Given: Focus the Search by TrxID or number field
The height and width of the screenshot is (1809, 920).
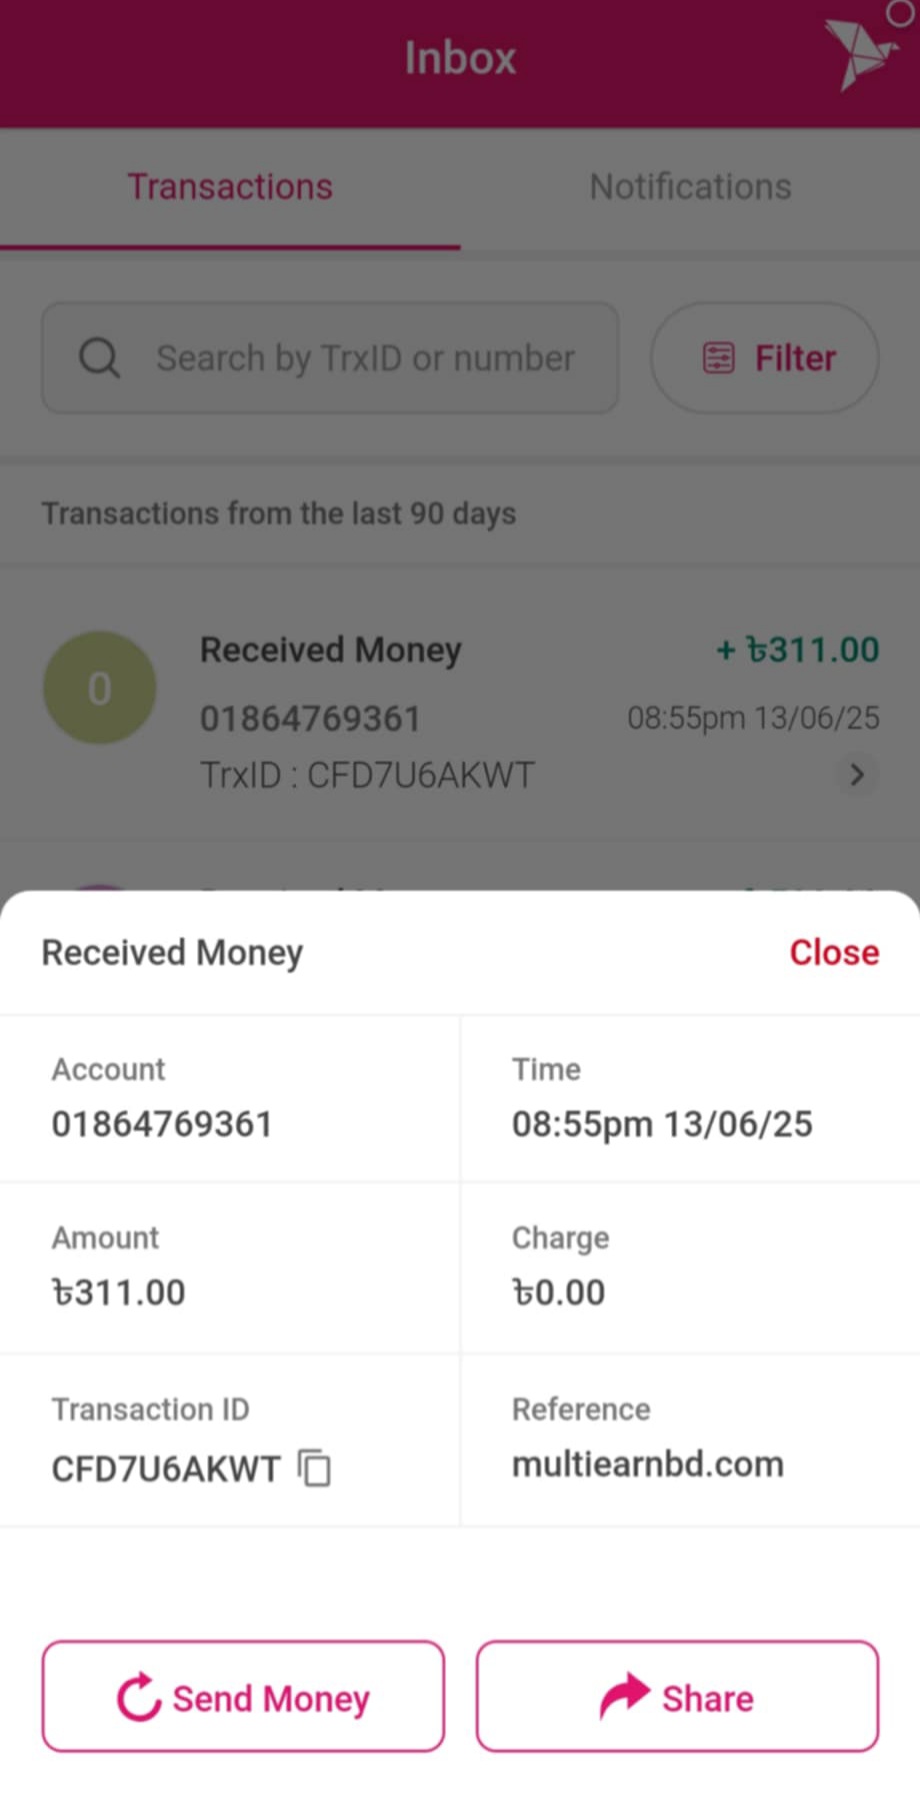Looking at the screenshot, I should tap(365, 358).
